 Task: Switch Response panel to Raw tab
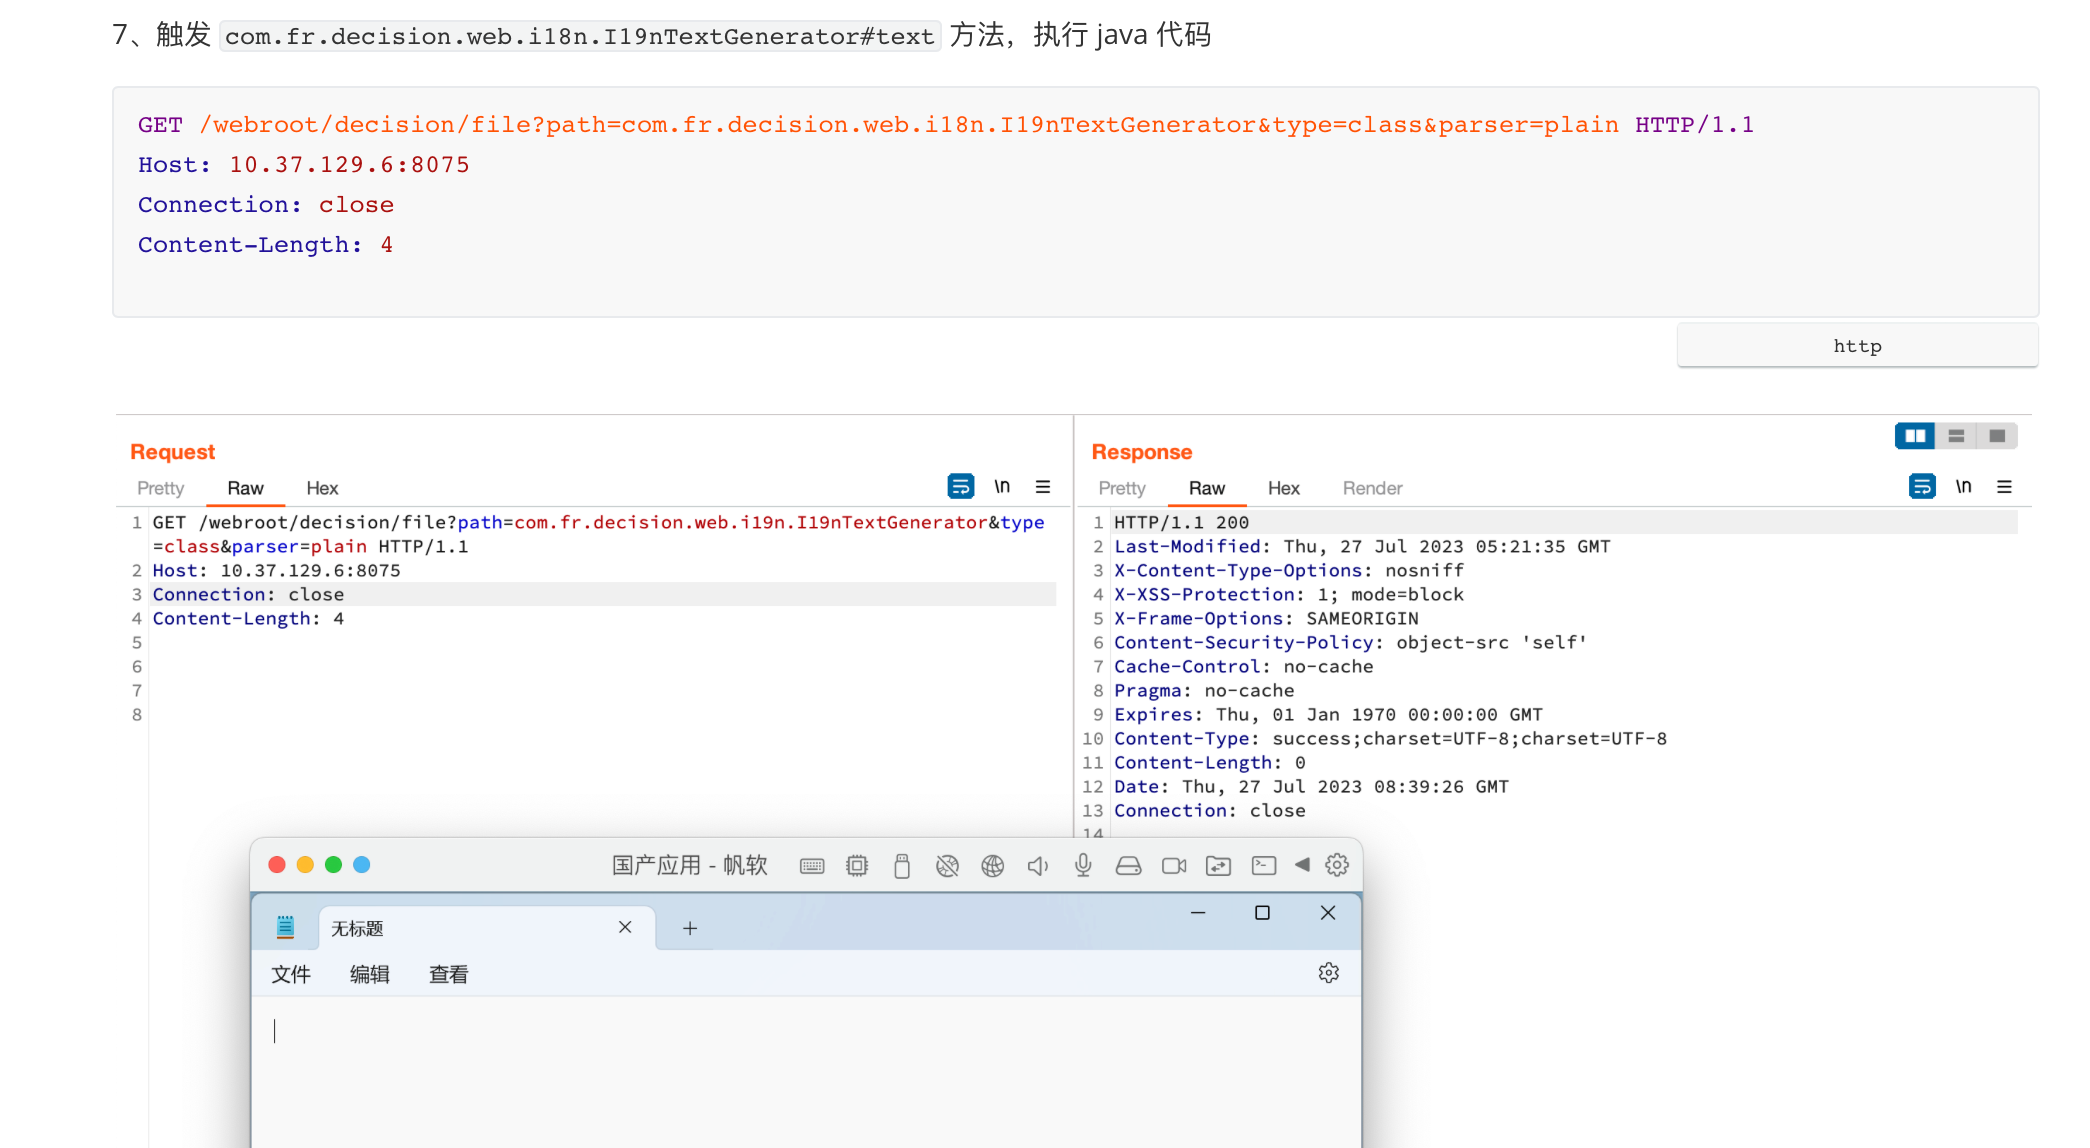pos(1207,488)
